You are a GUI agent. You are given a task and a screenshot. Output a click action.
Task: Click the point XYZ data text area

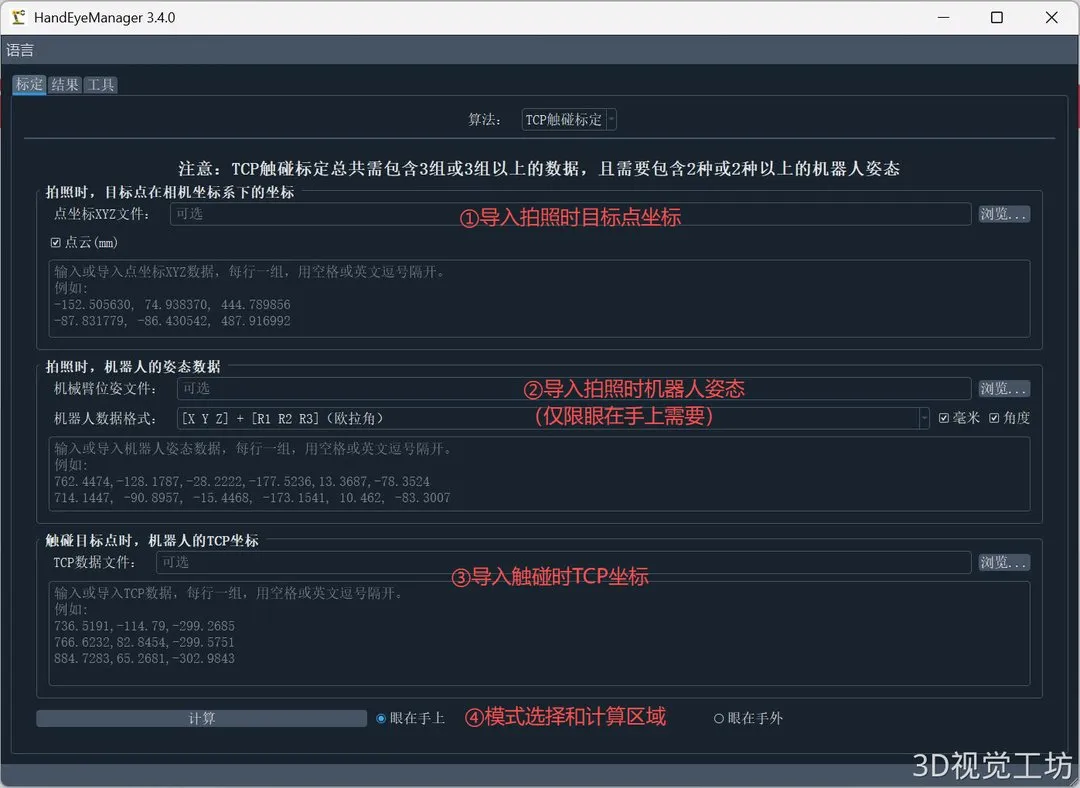539,298
